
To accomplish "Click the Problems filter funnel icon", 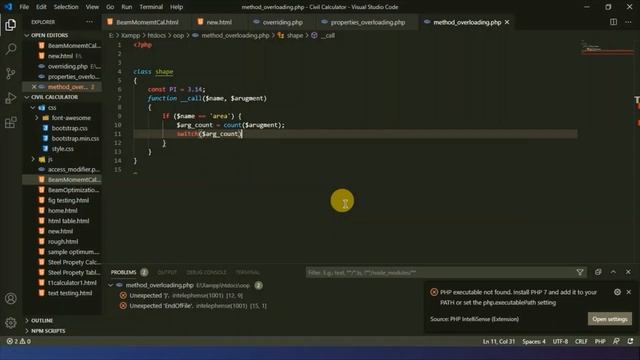I will (580, 272).
